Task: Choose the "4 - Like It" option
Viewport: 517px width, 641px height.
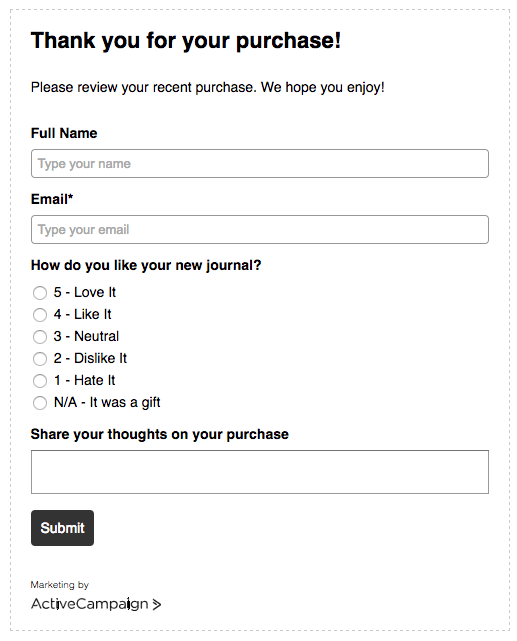Action: click(x=40, y=315)
